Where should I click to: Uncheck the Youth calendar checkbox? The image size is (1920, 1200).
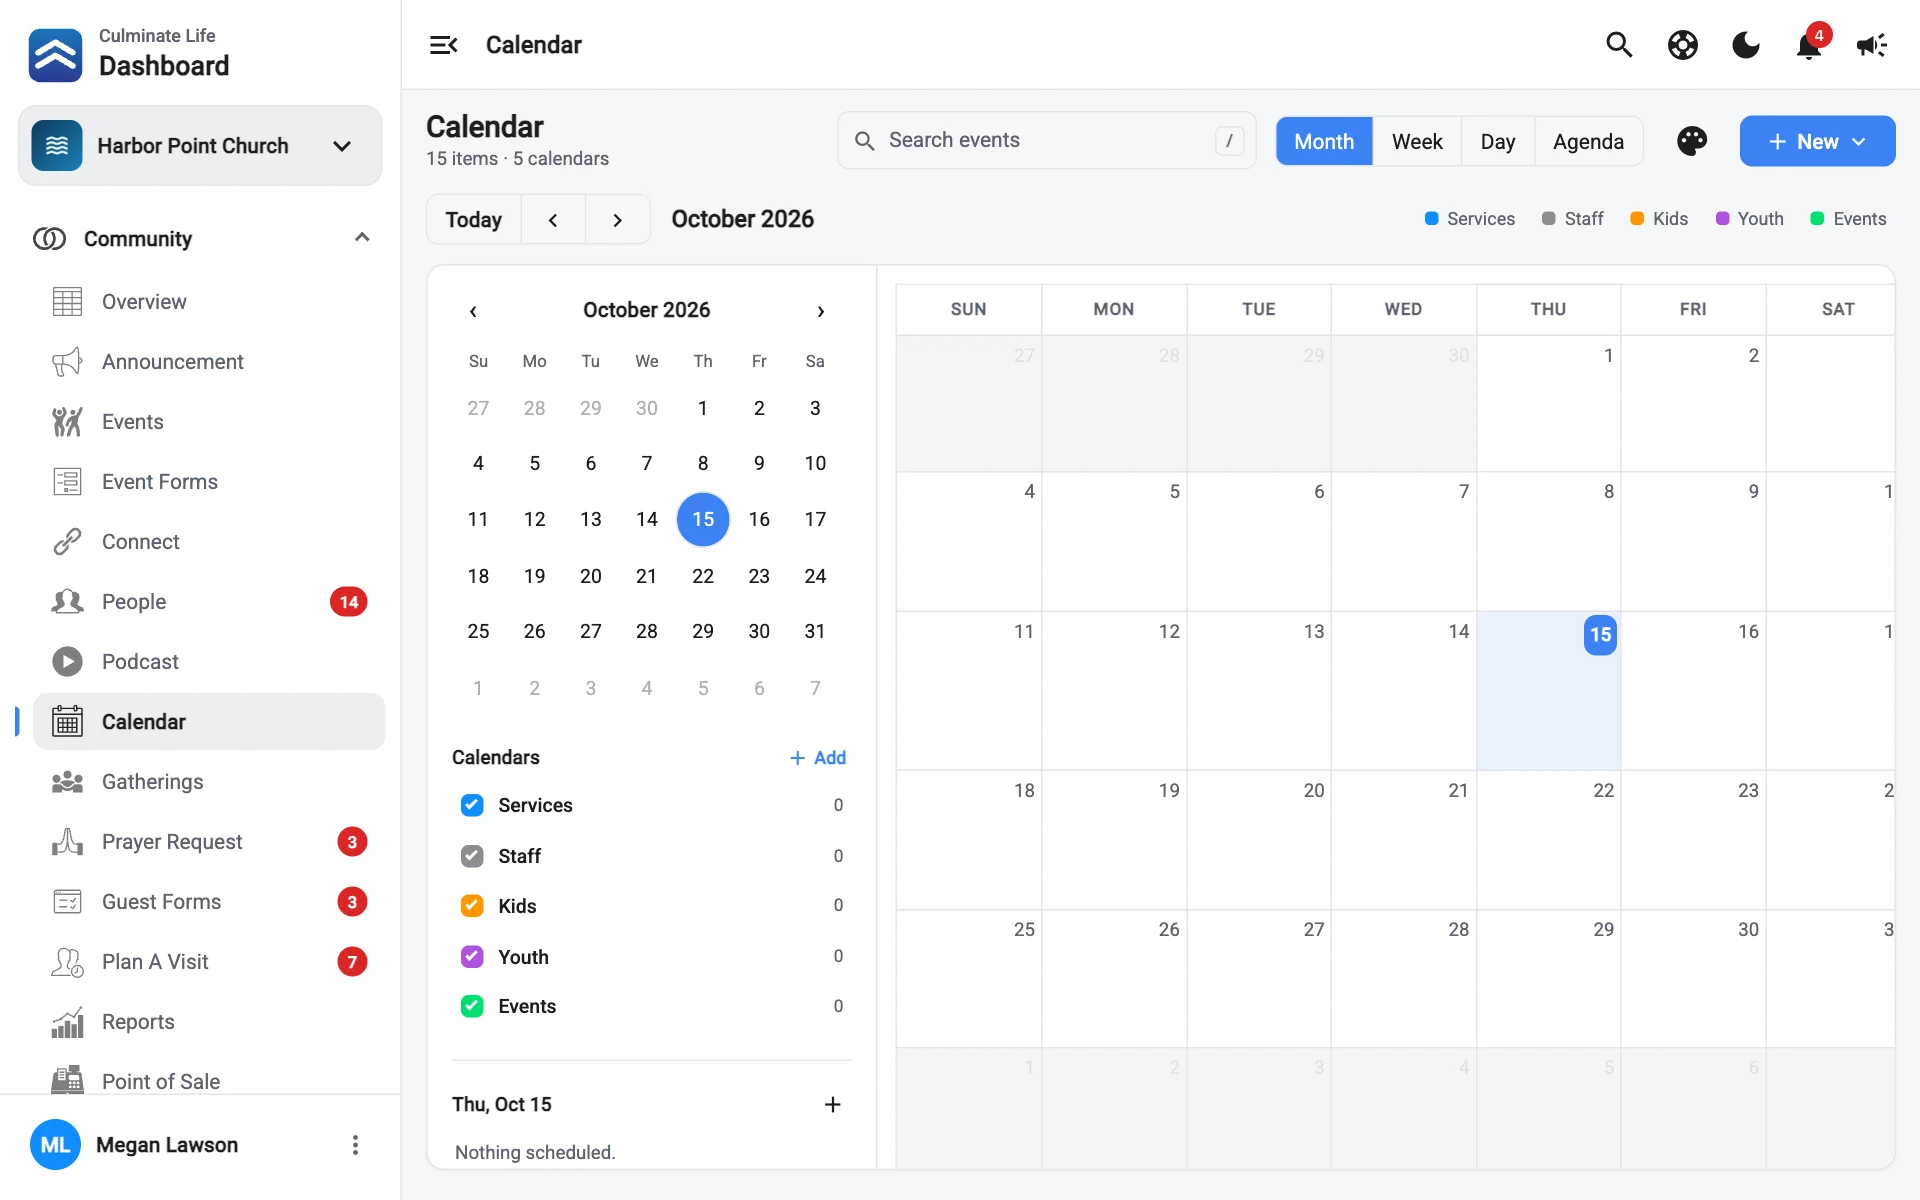point(472,957)
